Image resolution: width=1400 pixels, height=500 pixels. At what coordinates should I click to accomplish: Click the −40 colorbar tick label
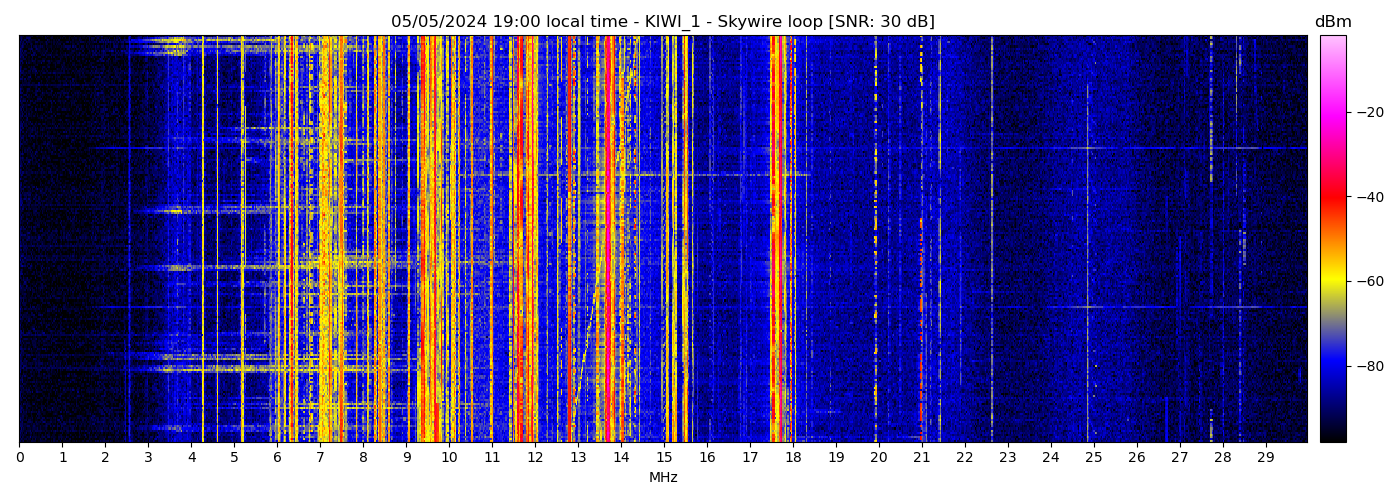[1366, 197]
